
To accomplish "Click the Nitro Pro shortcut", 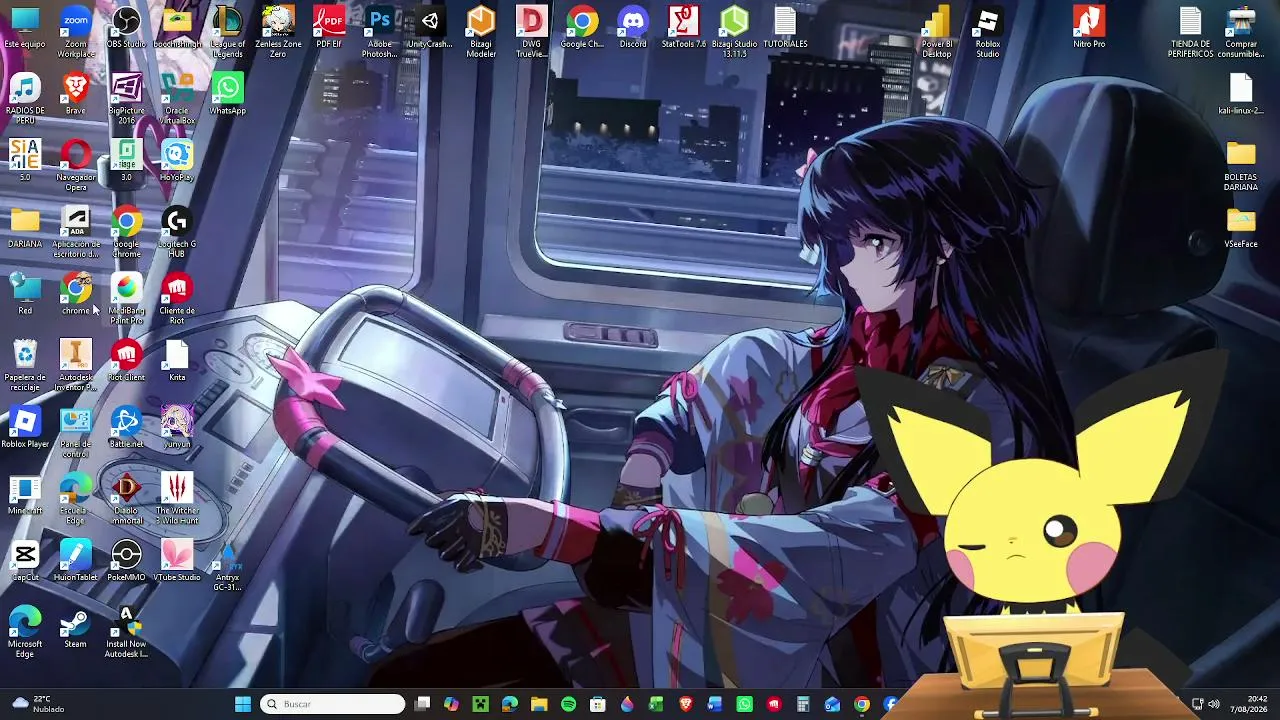I will (1089, 28).
